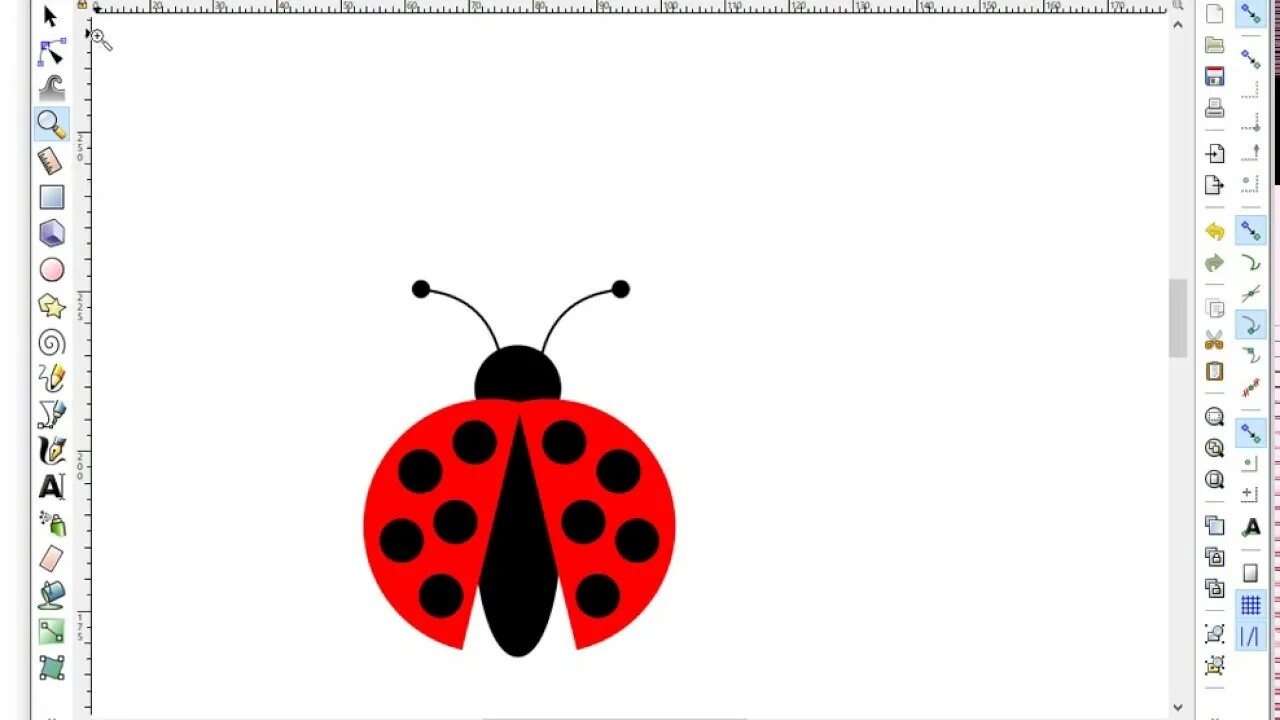Select the Paint bucket fill tool
1280x720 pixels.
pos(51,595)
